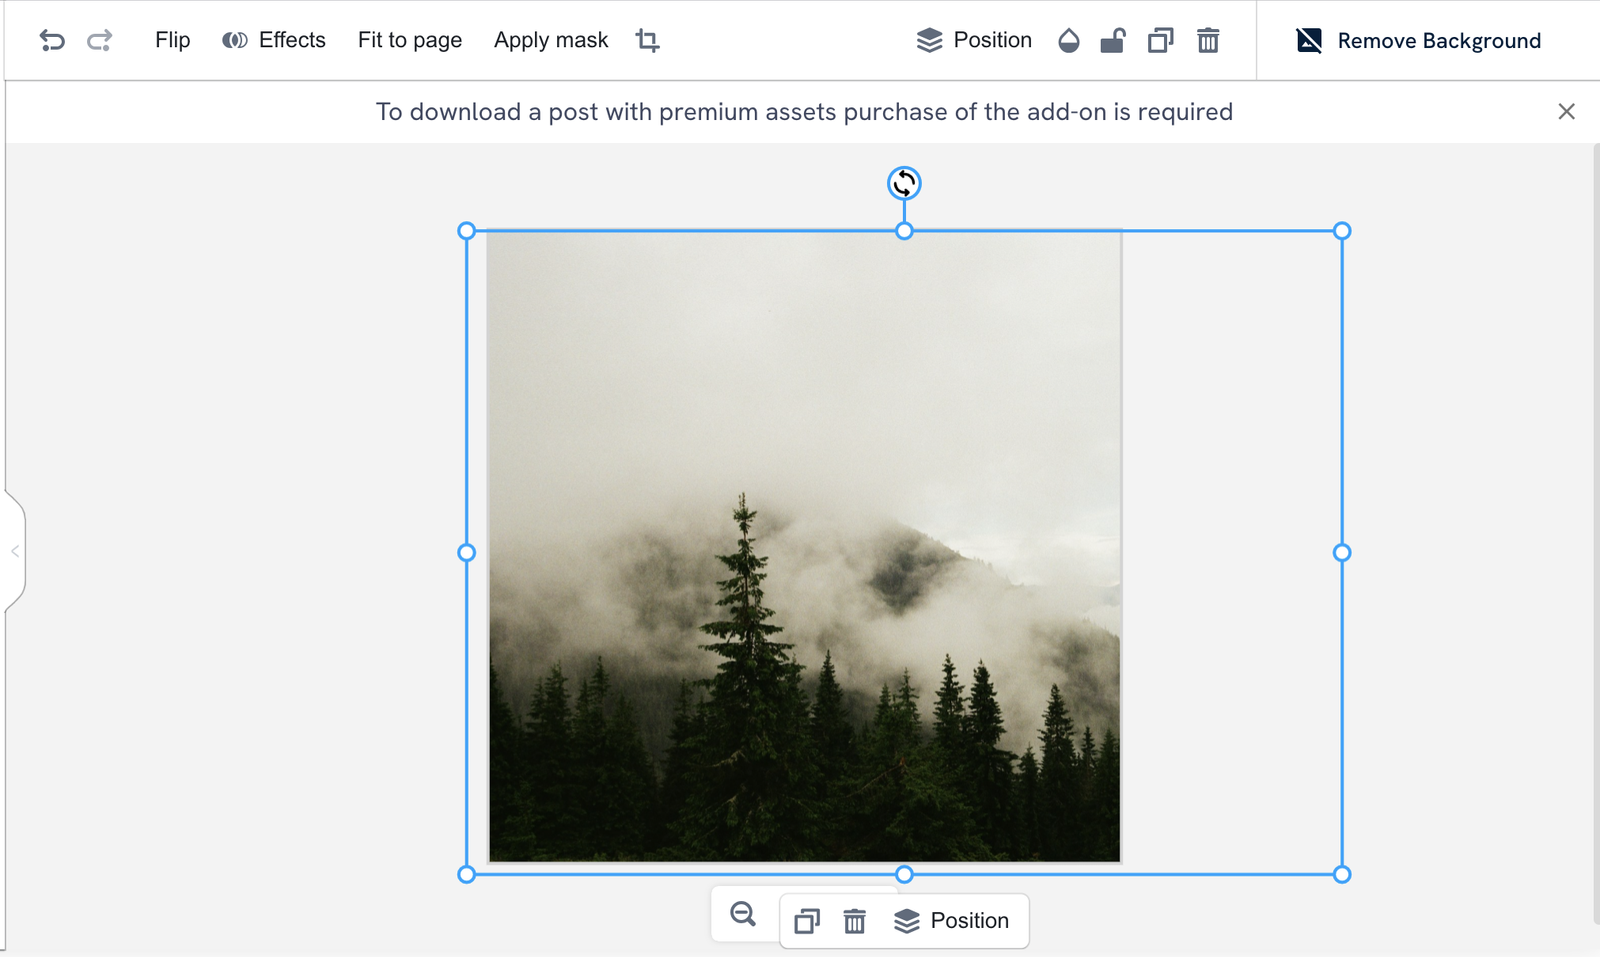Undo the last action
Screen dimensions: 1600x957
click(52, 40)
